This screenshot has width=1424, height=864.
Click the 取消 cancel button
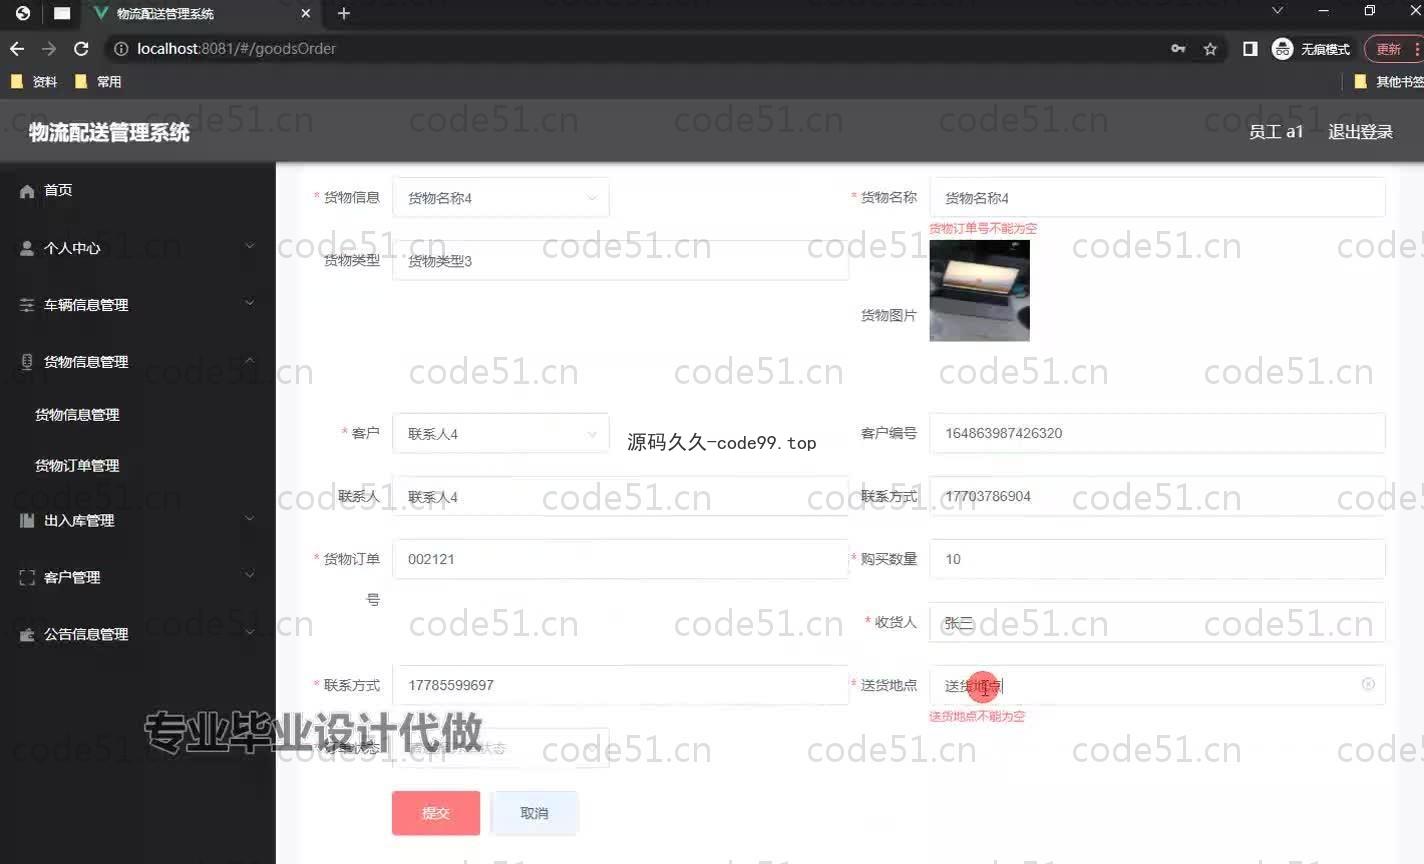(534, 813)
